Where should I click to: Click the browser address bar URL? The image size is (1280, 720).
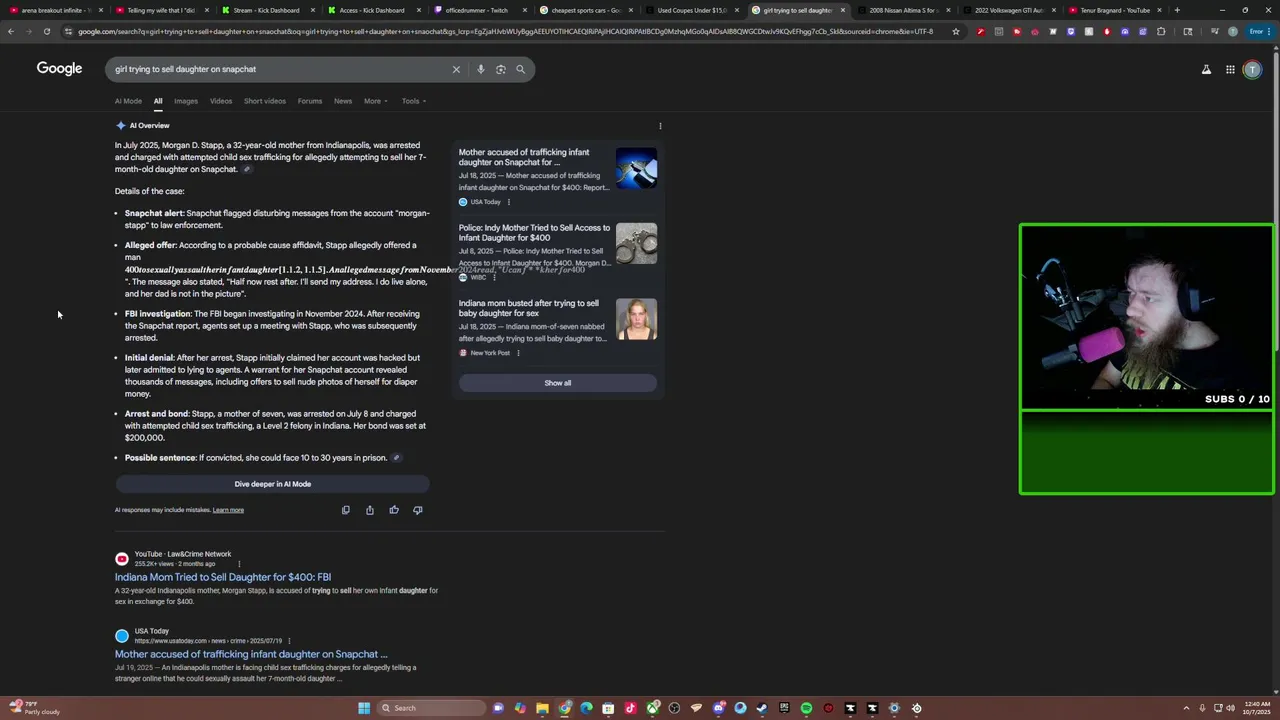pos(505,31)
